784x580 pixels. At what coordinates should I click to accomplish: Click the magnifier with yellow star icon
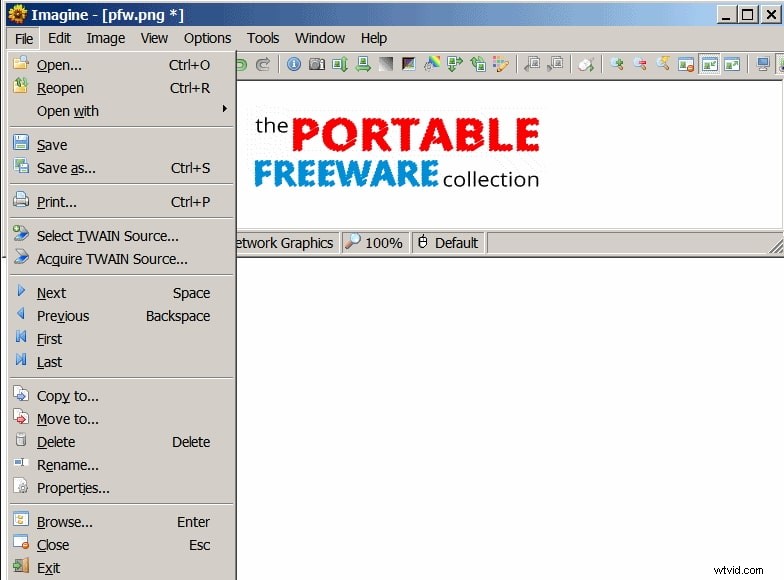(663, 64)
